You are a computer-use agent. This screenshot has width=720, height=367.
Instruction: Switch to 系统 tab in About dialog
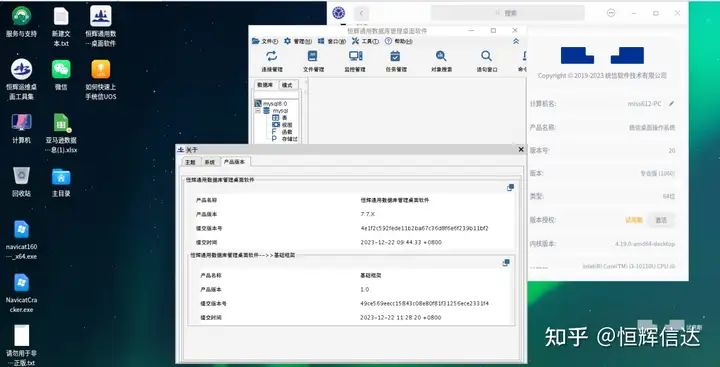point(209,162)
